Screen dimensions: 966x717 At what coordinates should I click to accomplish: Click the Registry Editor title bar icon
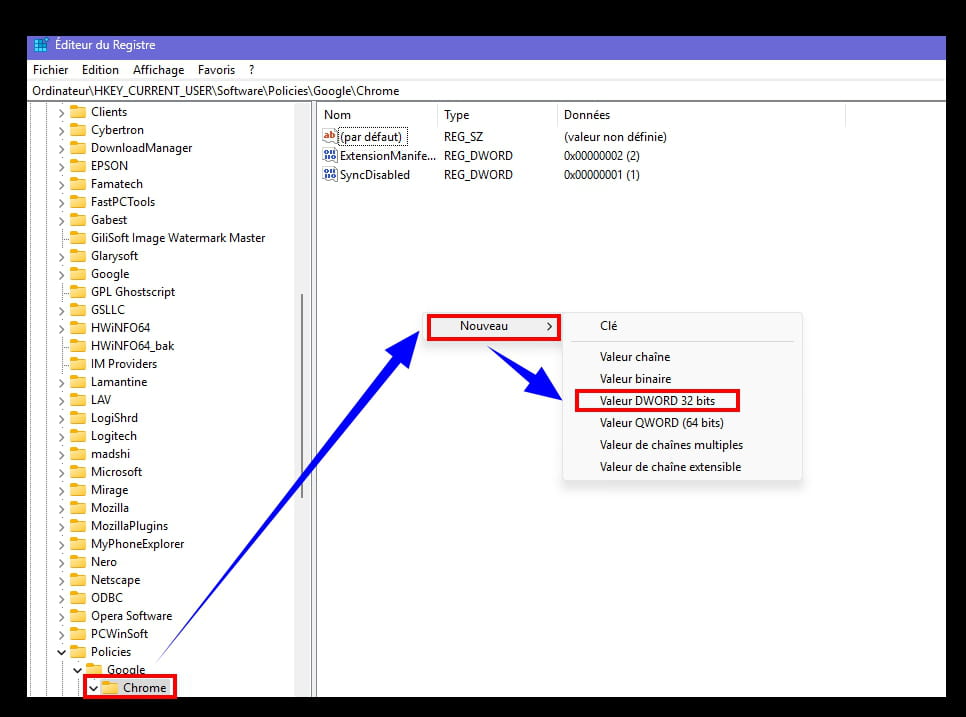click(41, 45)
